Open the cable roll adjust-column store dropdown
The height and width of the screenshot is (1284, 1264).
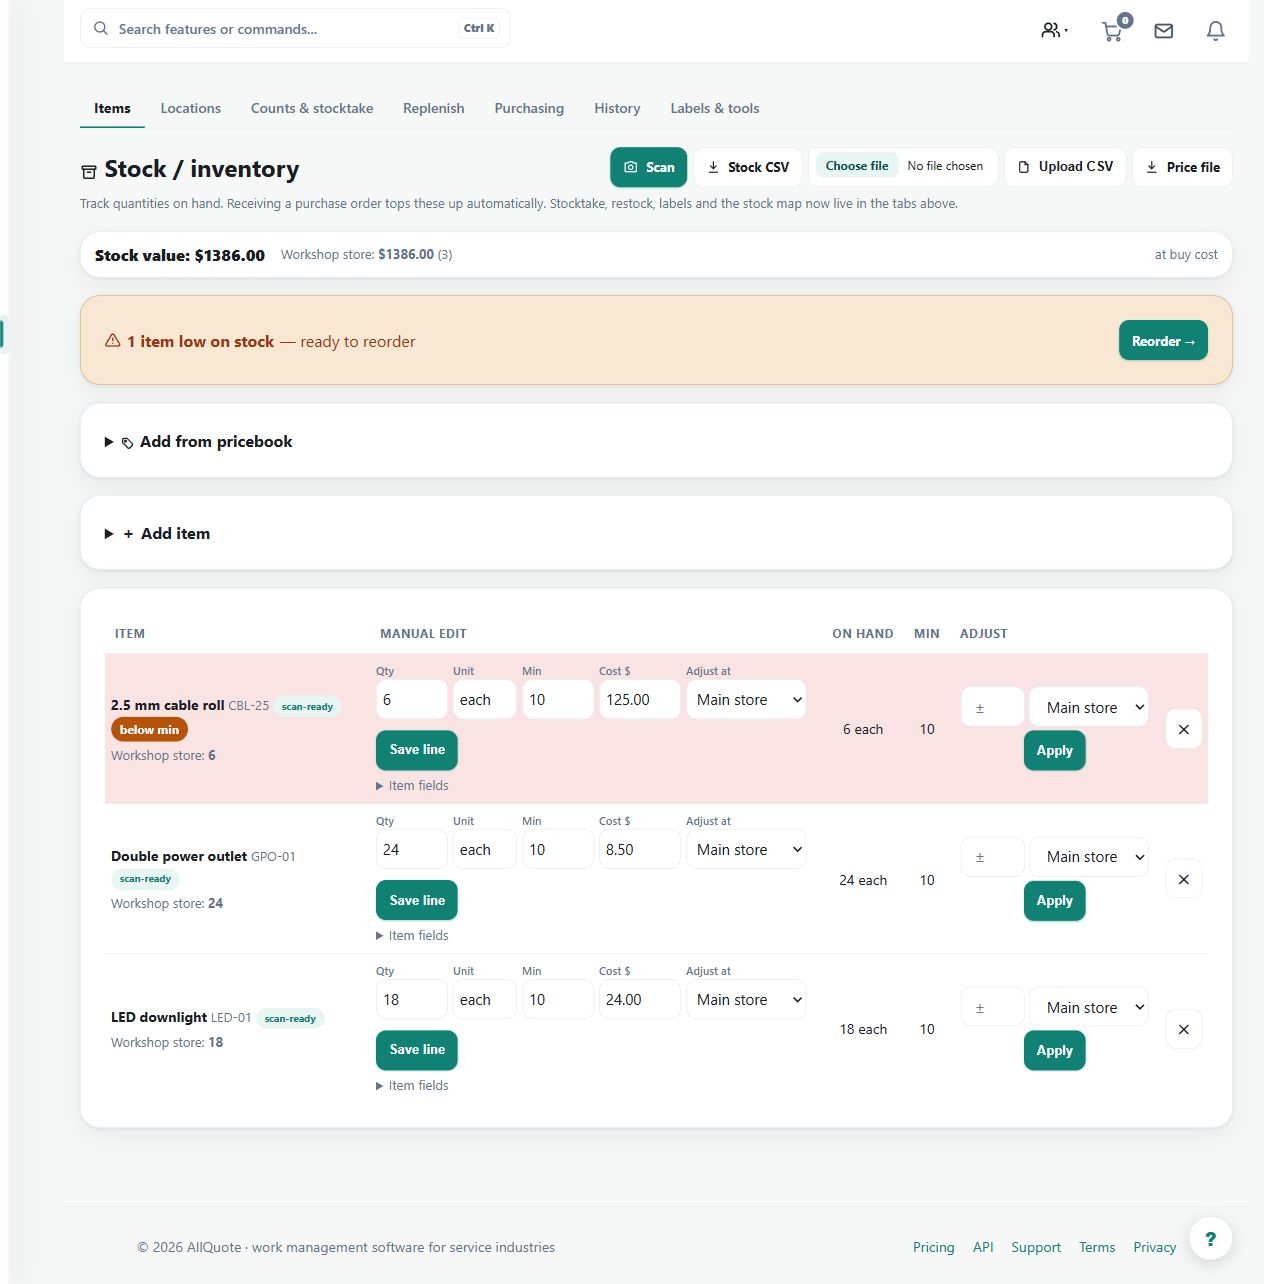pyautogui.click(x=1089, y=707)
